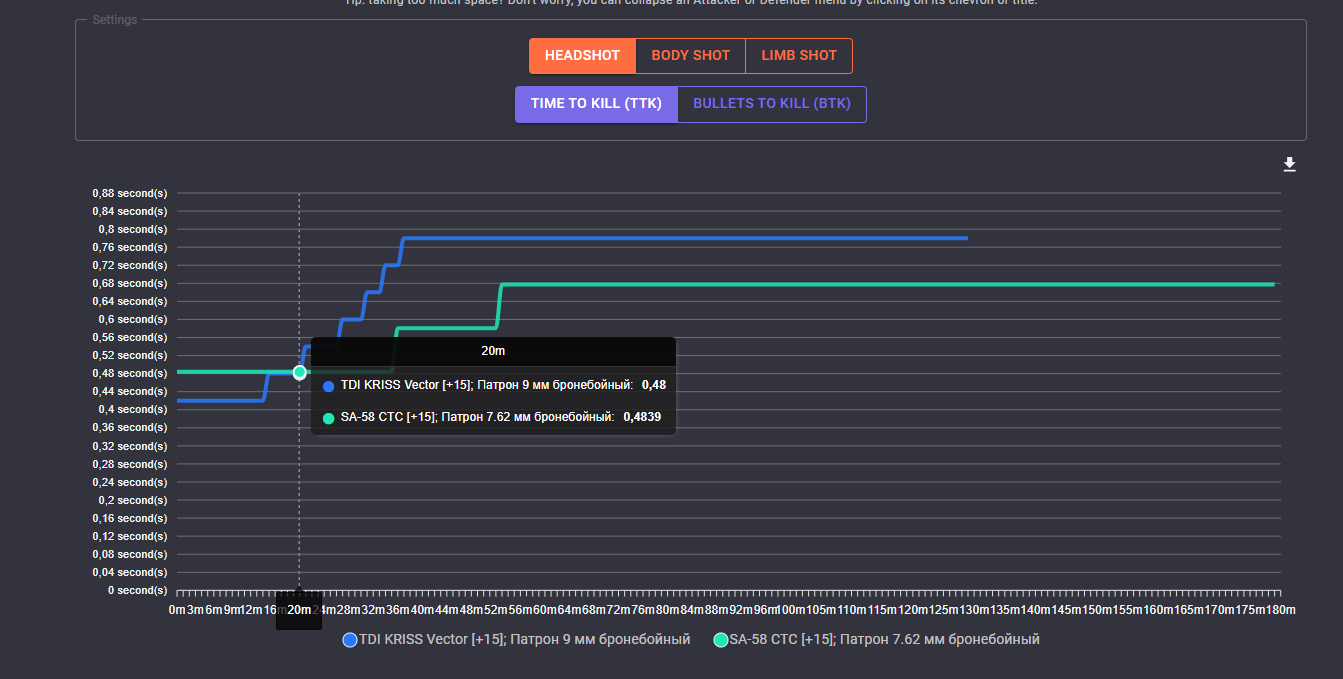
Task: Click the "0,2 second(s)" axis label
Action: pyautogui.click(x=133, y=500)
